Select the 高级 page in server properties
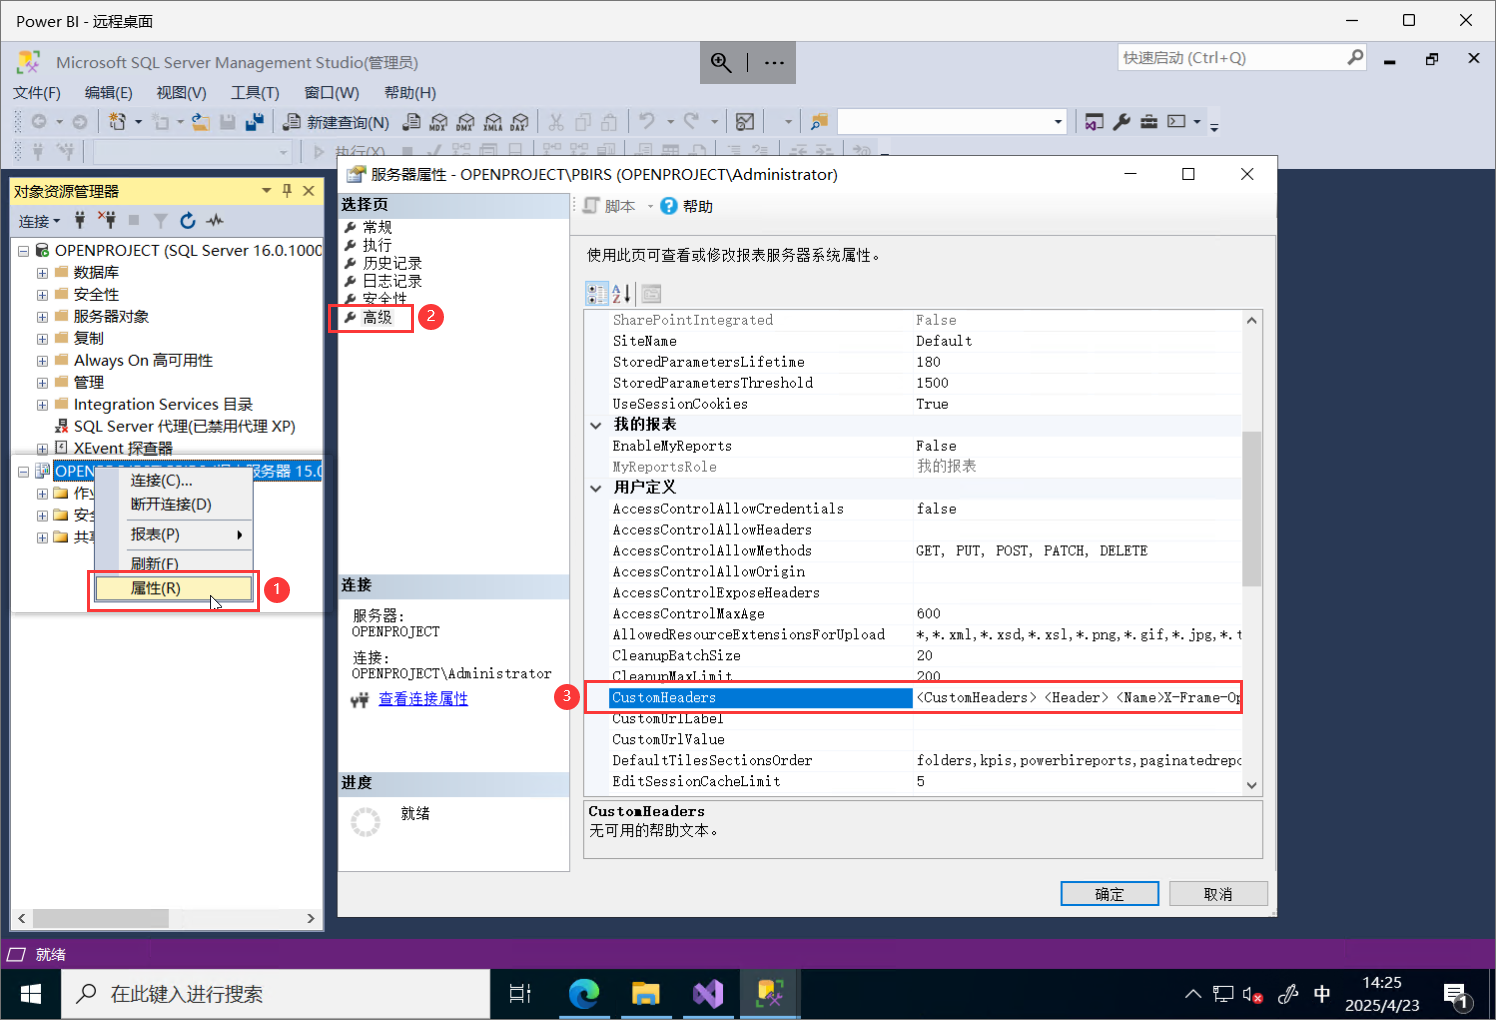The height and width of the screenshot is (1020, 1496). pos(377,317)
